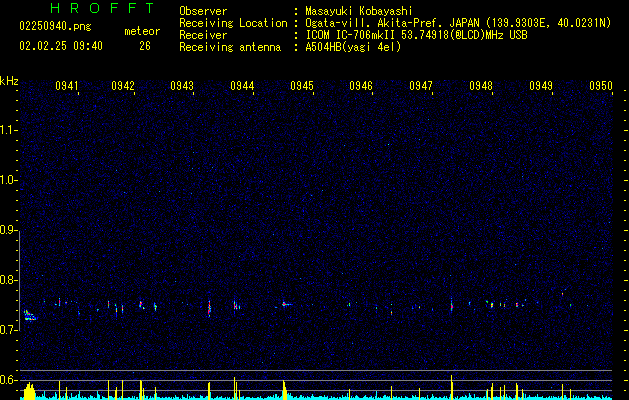Click the 0942 time marker
The width and height of the screenshot is (629, 400).
123,86
